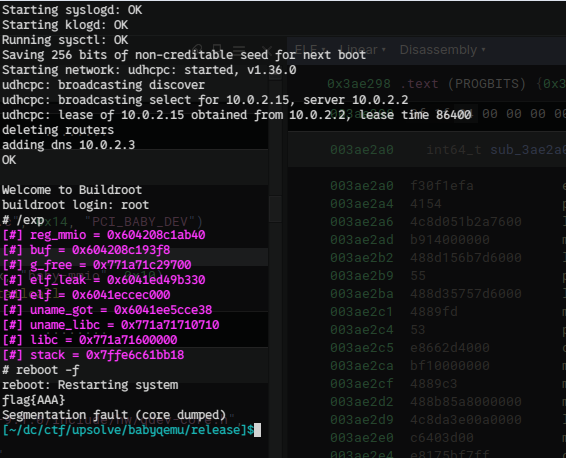
Task: Select opcode bytes 488d156b7d6000
Action: pos(466,258)
